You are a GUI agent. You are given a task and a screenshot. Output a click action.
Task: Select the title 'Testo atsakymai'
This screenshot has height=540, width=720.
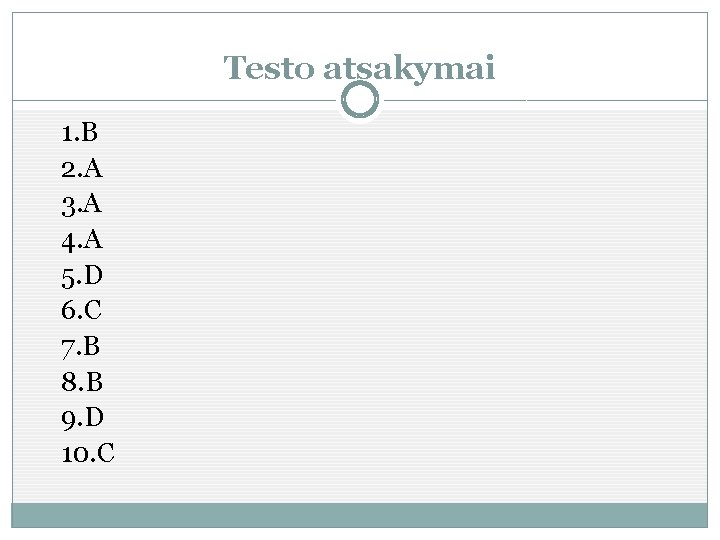(x=359, y=69)
